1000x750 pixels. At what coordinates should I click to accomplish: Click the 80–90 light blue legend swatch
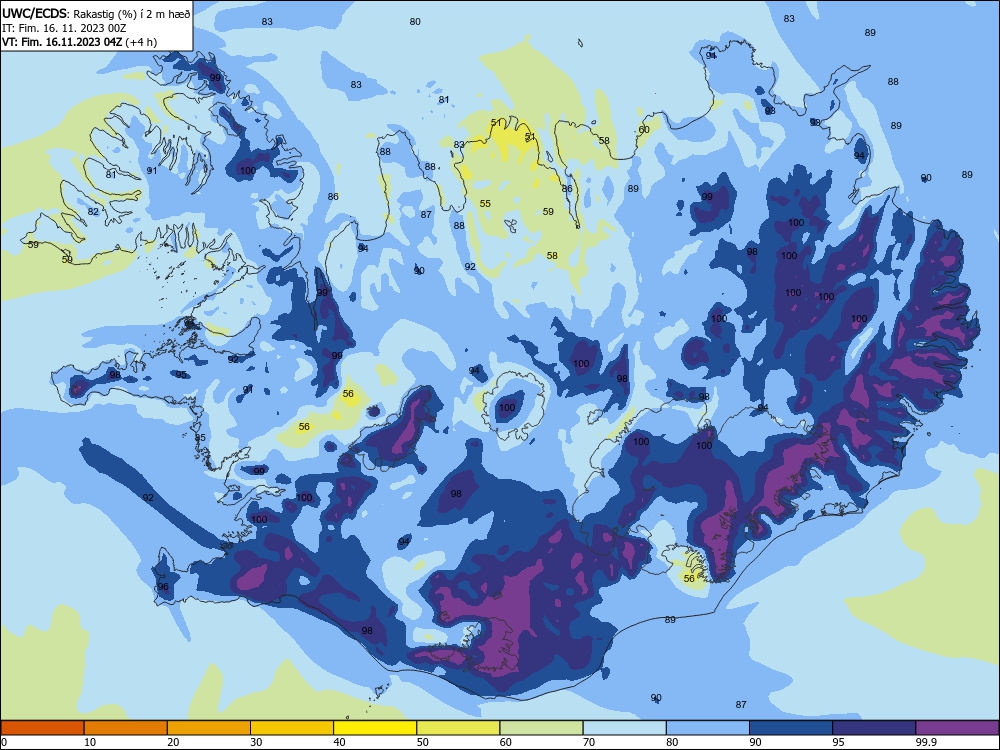(708, 728)
